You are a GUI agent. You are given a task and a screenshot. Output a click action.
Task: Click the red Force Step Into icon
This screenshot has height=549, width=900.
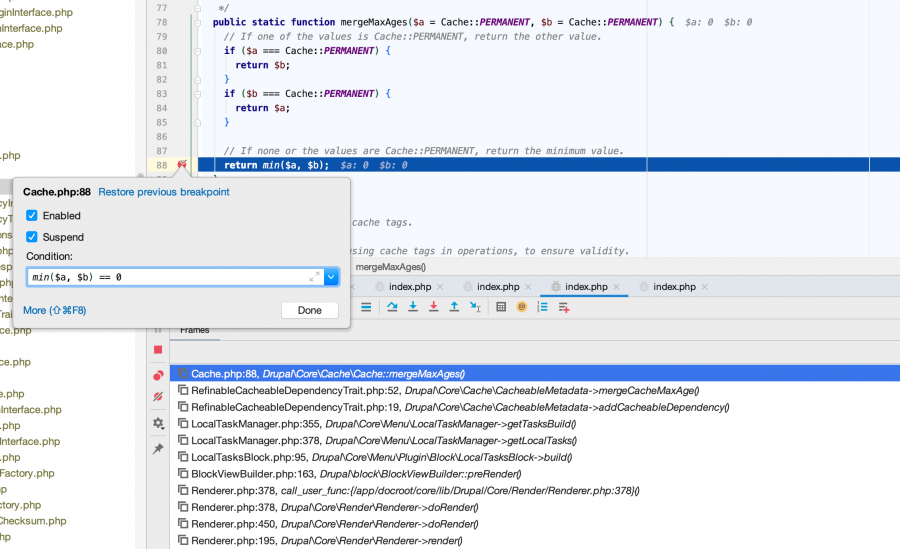(433, 307)
